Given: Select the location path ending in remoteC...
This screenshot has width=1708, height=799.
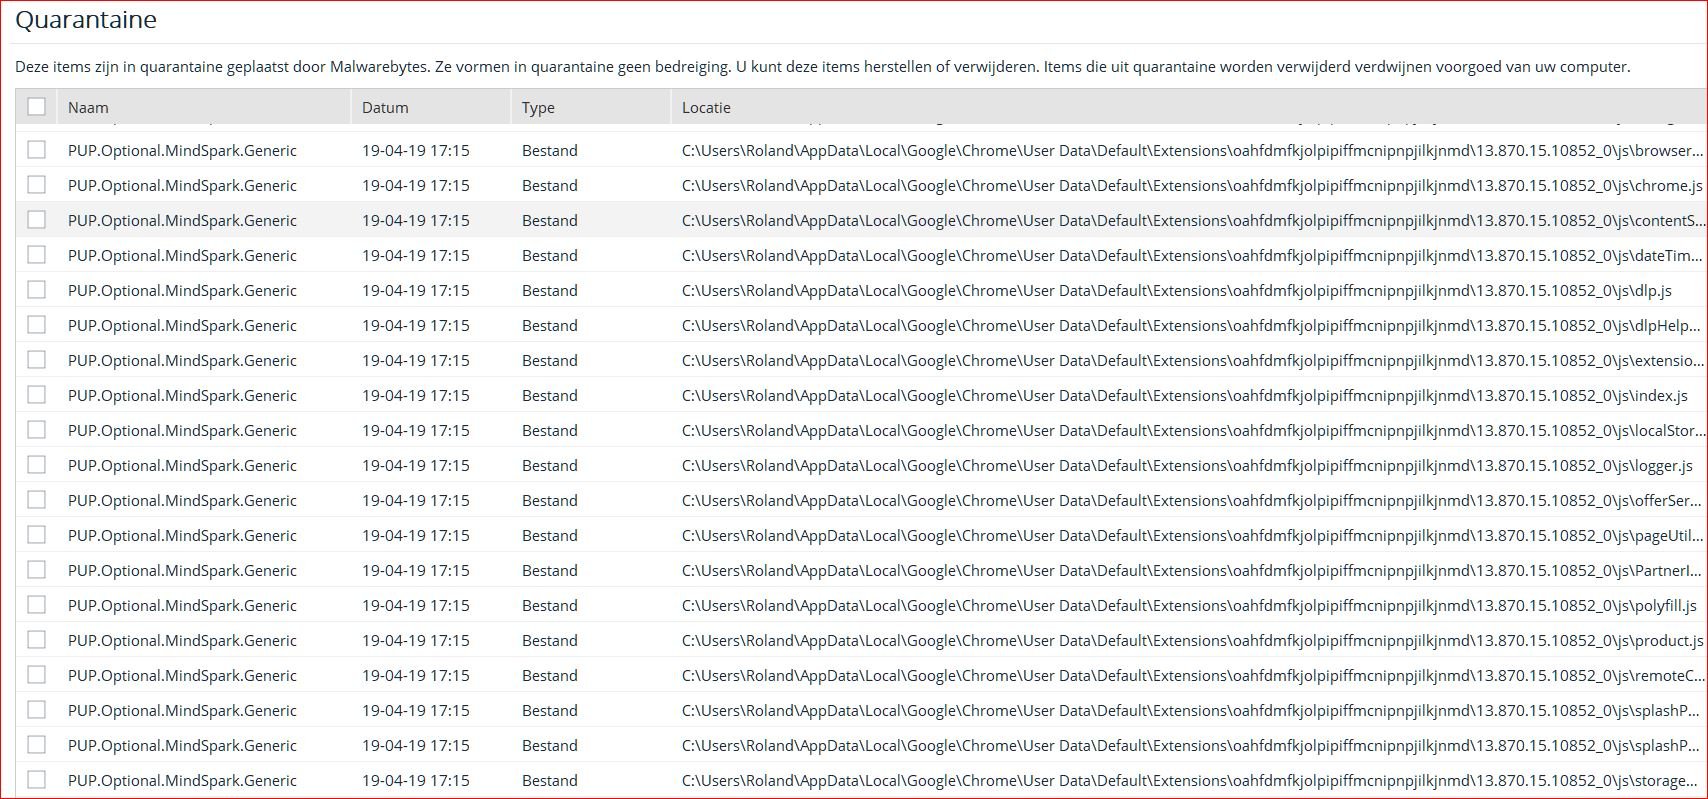Looking at the screenshot, I should coord(1193,675).
